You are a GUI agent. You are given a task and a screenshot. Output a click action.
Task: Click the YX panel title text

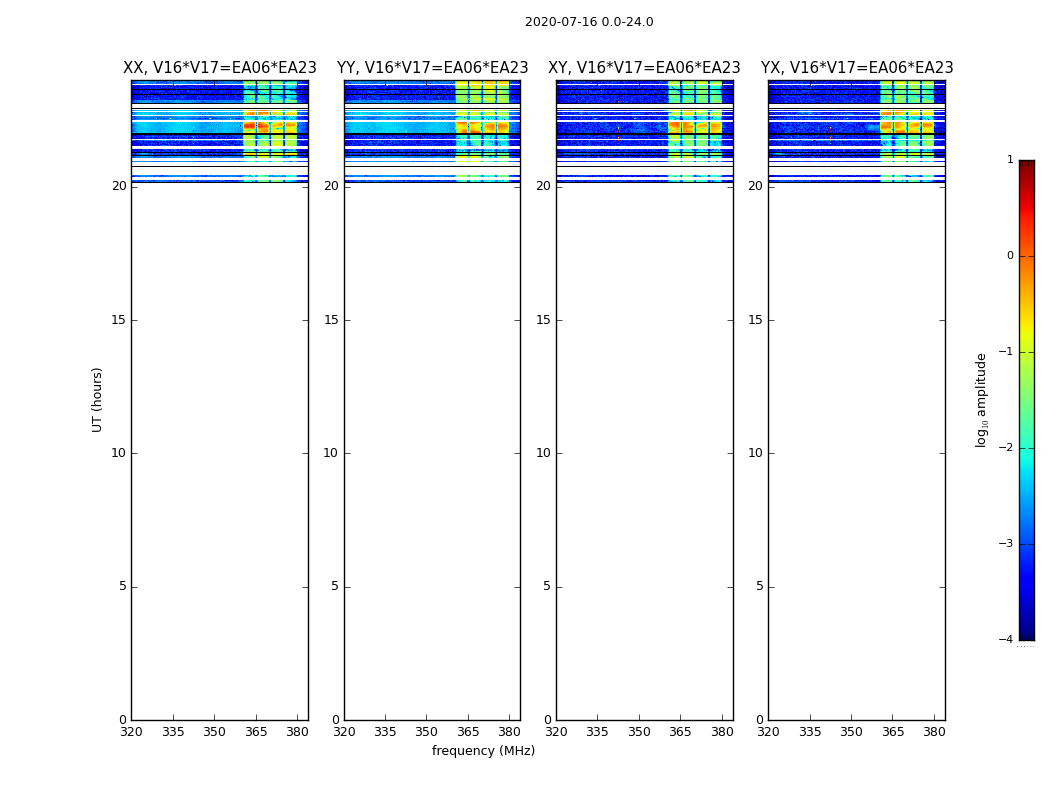click(x=857, y=68)
